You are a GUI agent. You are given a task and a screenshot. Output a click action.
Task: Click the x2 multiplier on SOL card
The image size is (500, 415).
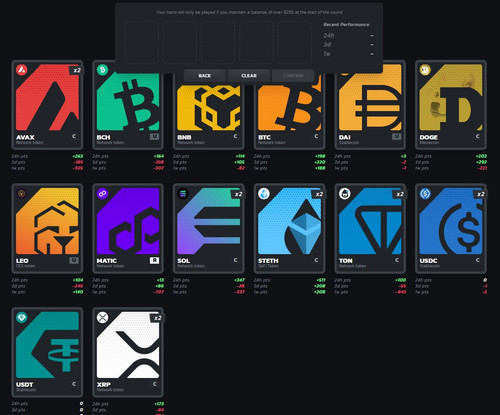238,194
